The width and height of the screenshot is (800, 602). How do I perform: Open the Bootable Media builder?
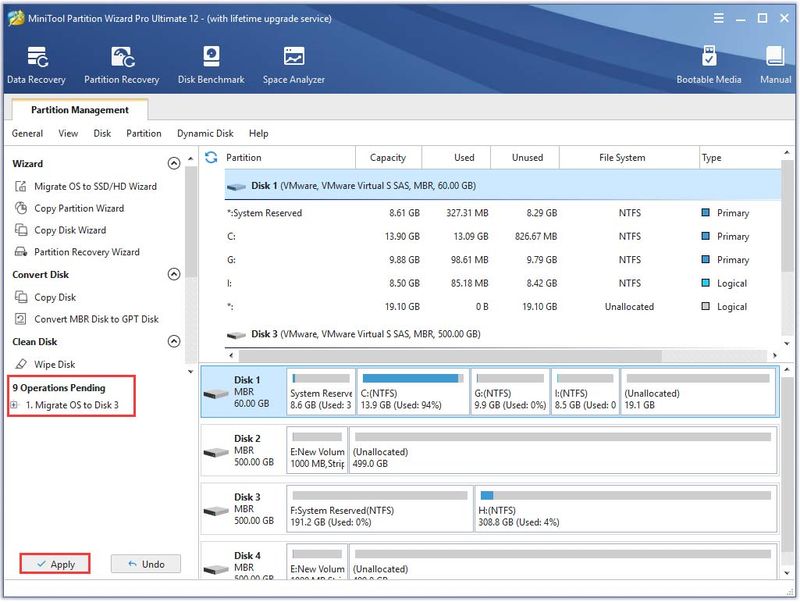click(709, 65)
